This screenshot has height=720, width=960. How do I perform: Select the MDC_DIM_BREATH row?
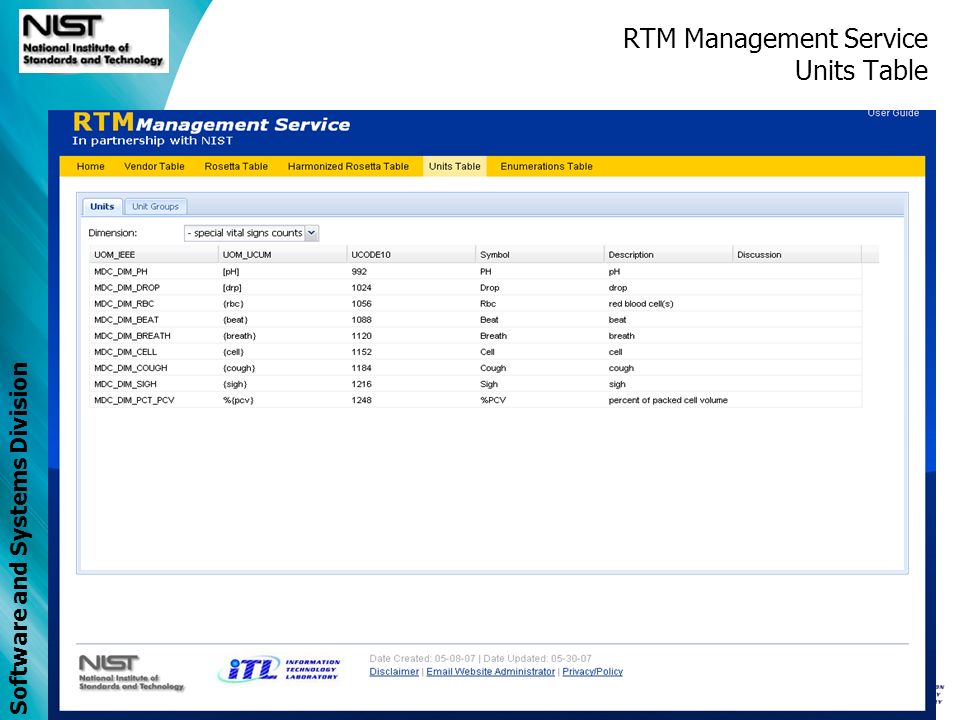pyautogui.click(x=476, y=336)
